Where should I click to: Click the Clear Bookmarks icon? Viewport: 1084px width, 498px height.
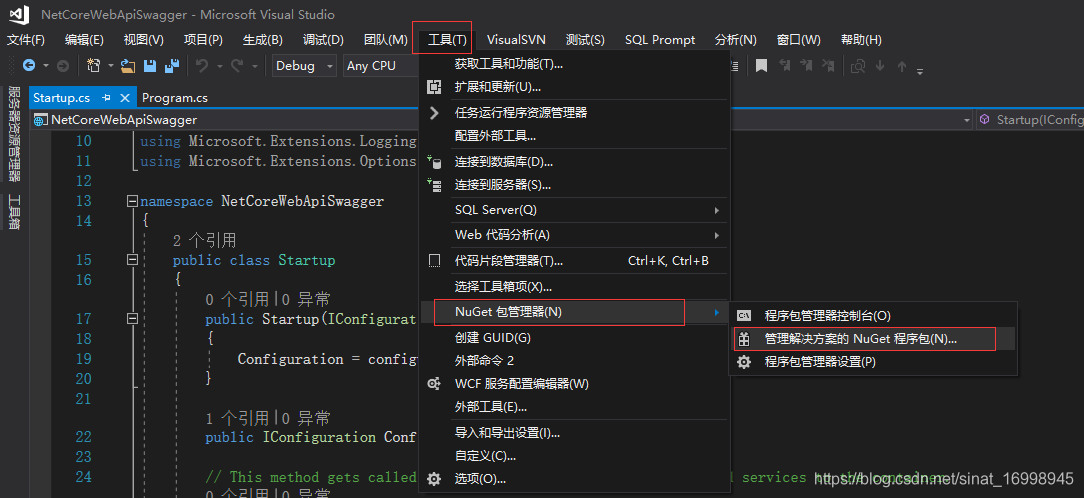click(x=828, y=66)
